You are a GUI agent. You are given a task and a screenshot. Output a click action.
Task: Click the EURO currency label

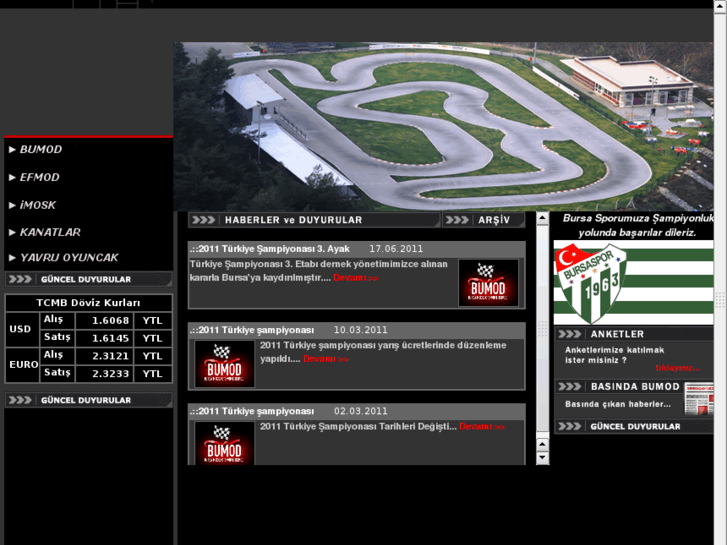[22, 365]
